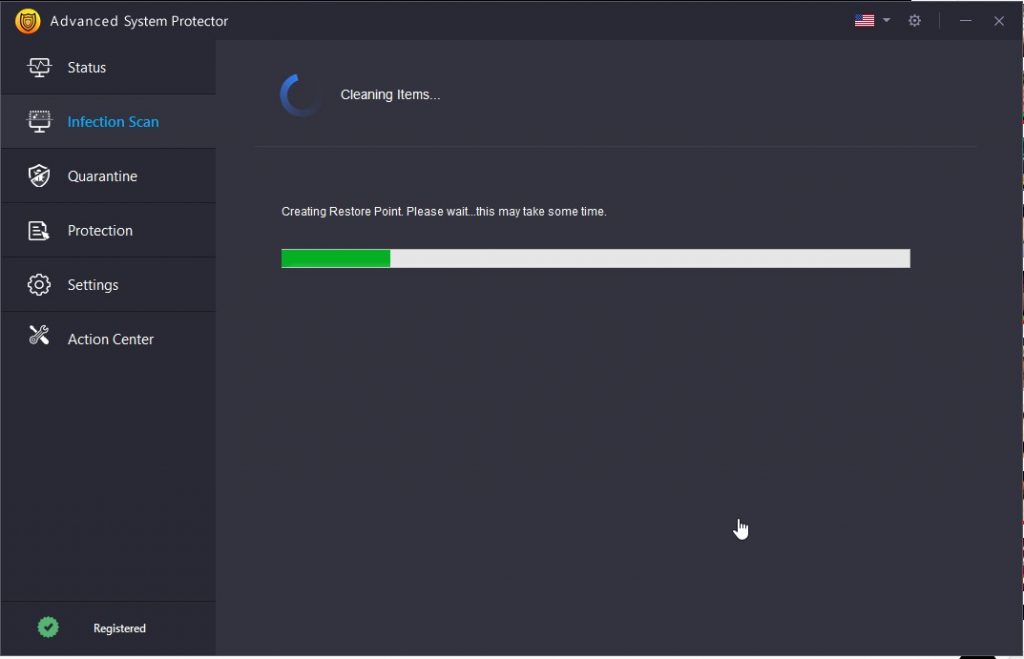The width and height of the screenshot is (1024, 659).
Task: Select the Action Center entry
Action: [110, 338]
